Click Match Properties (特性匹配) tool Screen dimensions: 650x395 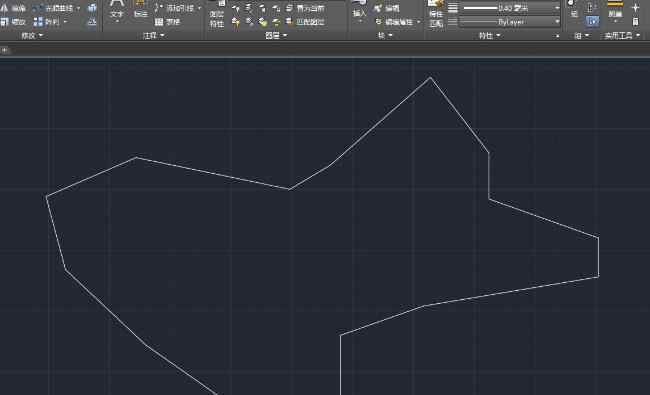(436, 15)
